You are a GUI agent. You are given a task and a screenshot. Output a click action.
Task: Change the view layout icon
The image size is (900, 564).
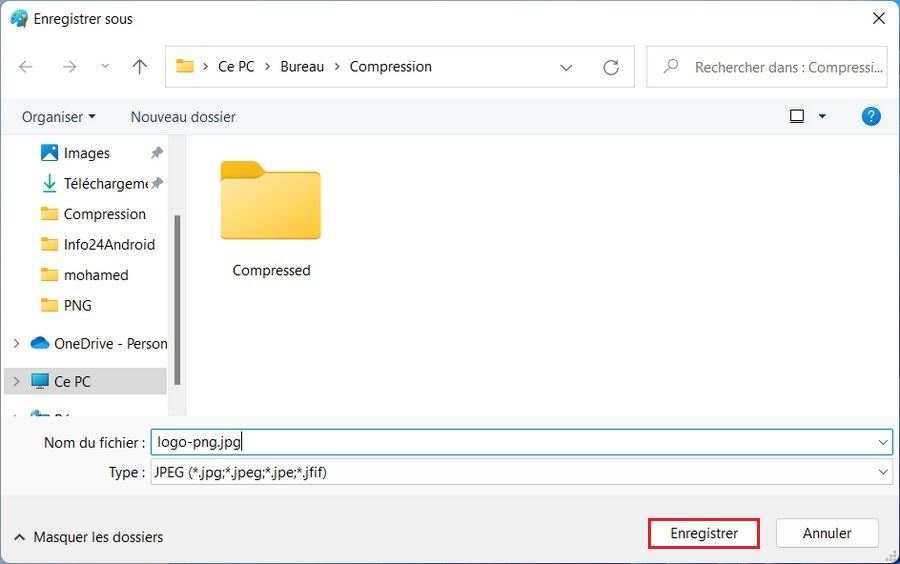tap(797, 116)
